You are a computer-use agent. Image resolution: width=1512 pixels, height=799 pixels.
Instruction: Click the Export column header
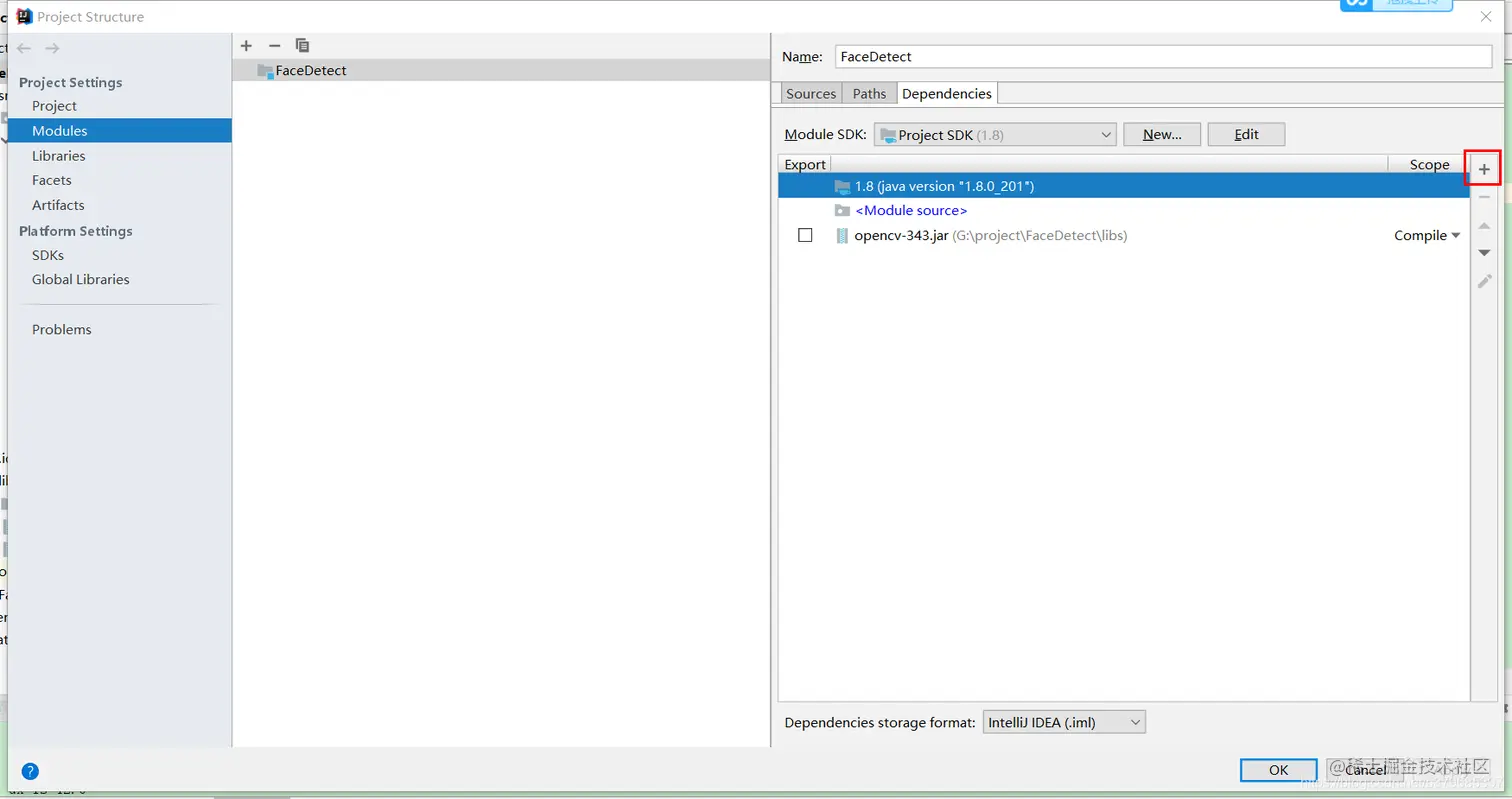tap(805, 165)
